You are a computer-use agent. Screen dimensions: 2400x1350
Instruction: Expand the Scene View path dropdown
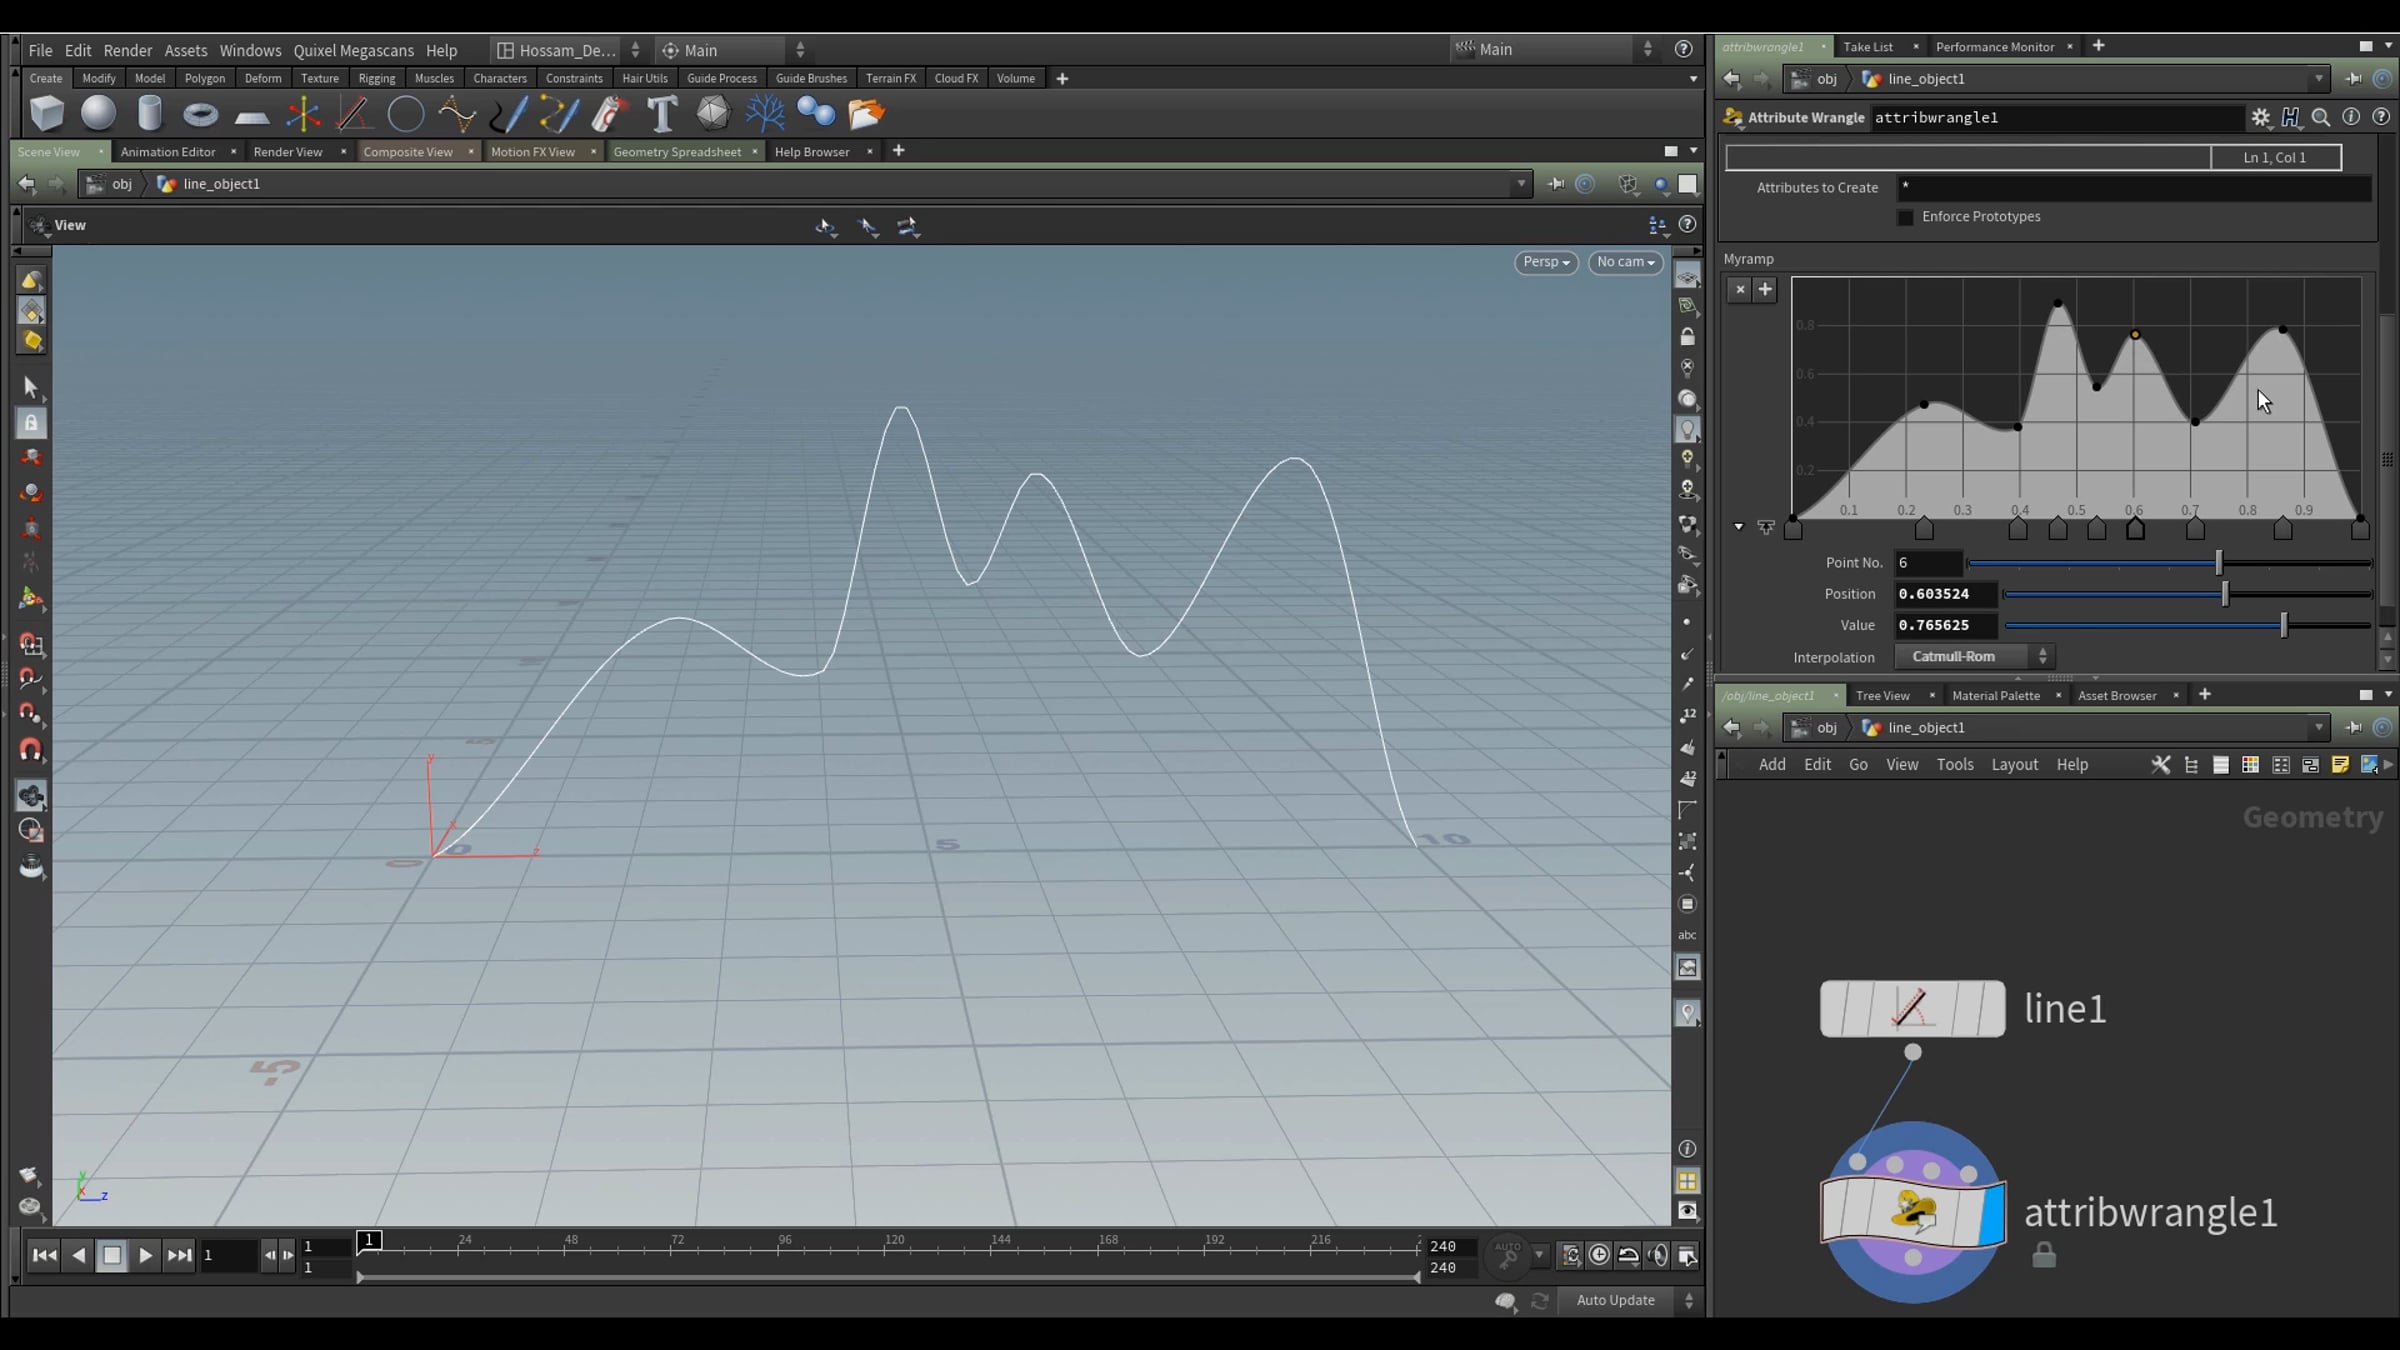point(1521,184)
